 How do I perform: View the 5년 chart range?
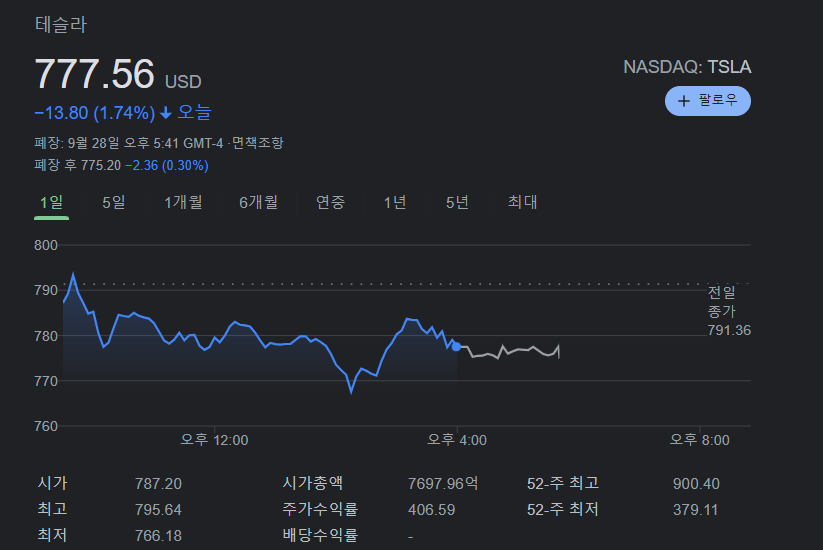[457, 202]
